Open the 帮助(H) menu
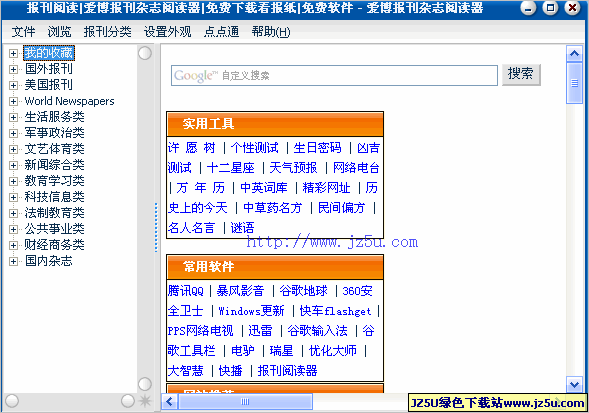Screen dimensions: 589x413 tap(271, 32)
